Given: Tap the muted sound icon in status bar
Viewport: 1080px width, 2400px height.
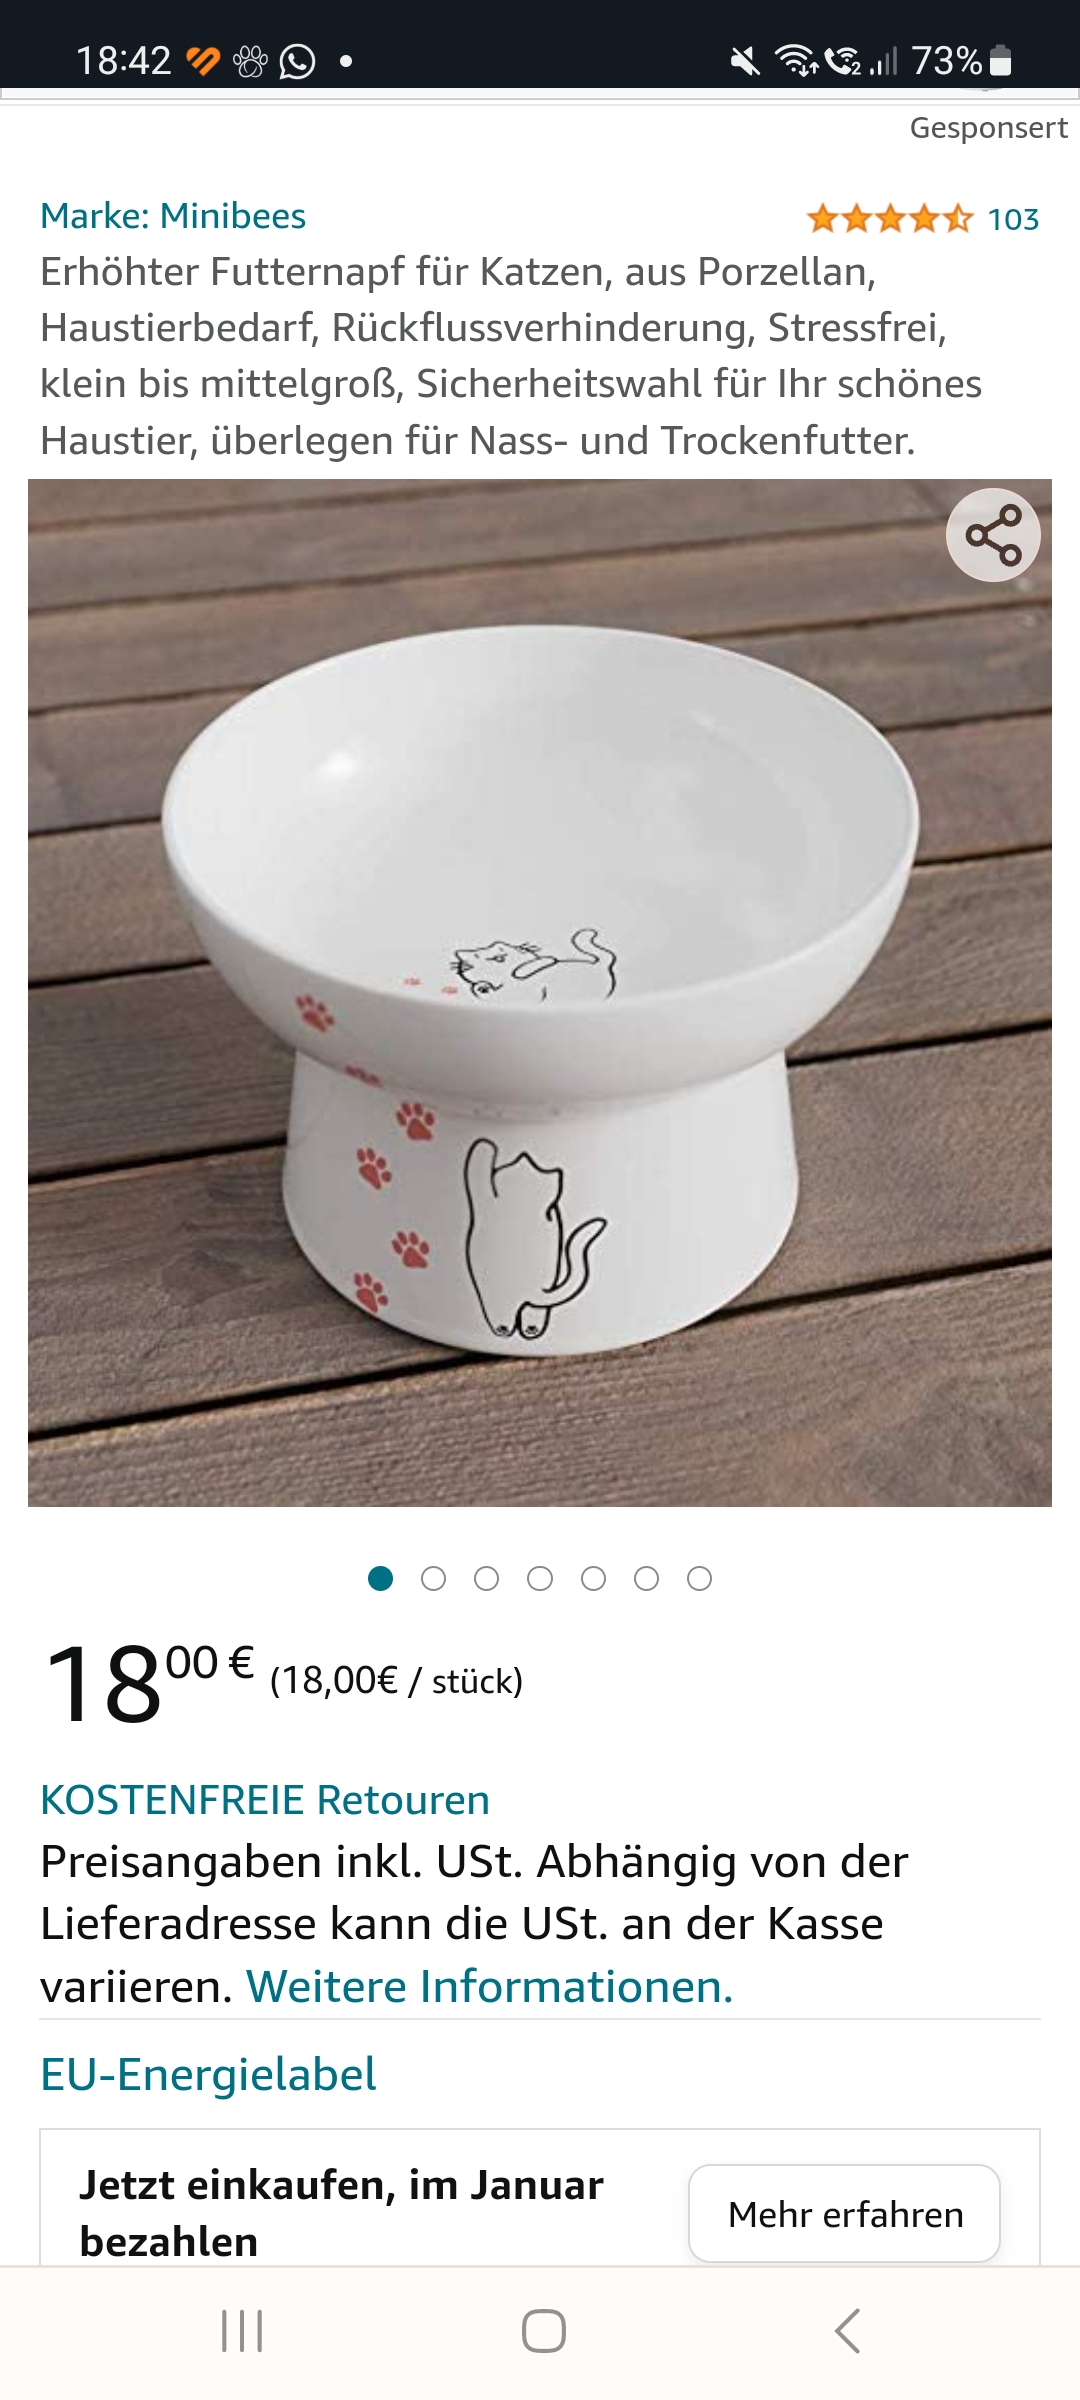Looking at the screenshot, I should (745, 62).
